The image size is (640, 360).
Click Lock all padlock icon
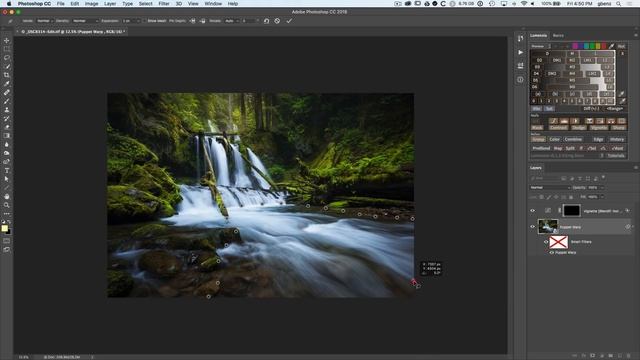[x=571, y=197]
